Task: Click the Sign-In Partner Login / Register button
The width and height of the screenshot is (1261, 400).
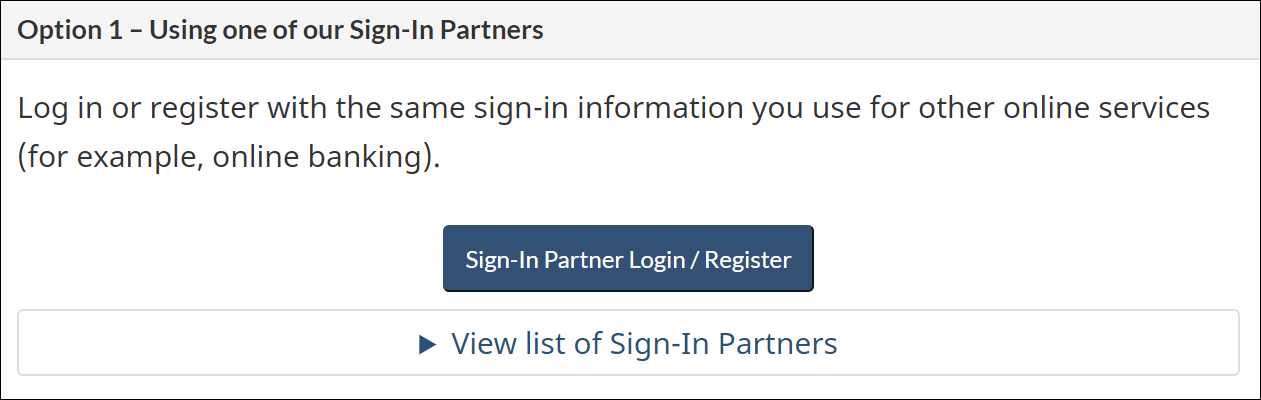Action: [628, 259]
